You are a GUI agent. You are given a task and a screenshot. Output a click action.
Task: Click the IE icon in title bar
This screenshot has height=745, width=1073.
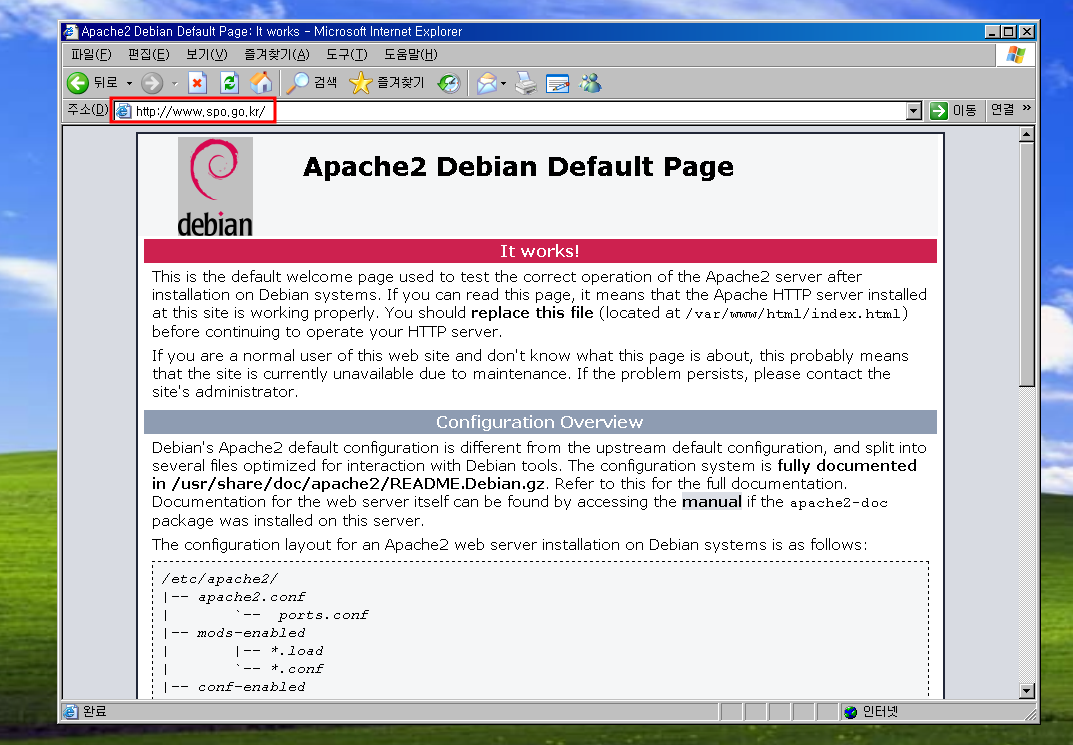(x=70, y=31)
